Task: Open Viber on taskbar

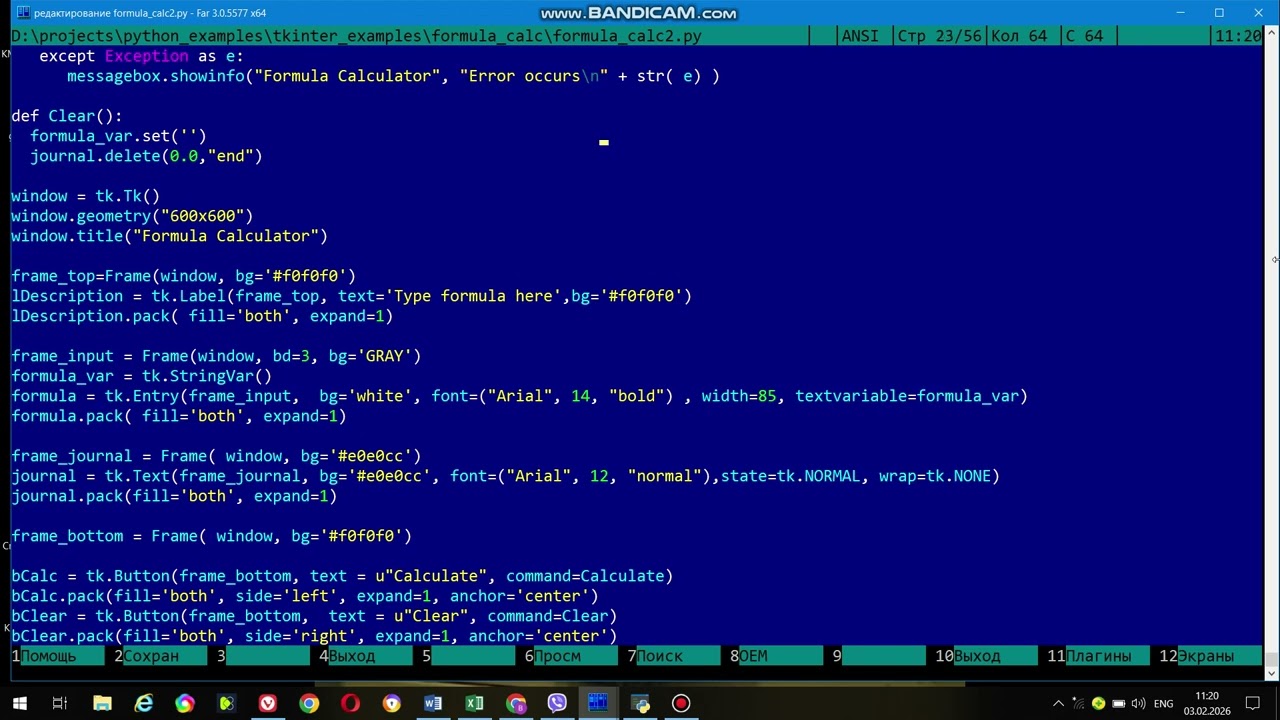Action: pyautogui.click(x=557, y=703)
